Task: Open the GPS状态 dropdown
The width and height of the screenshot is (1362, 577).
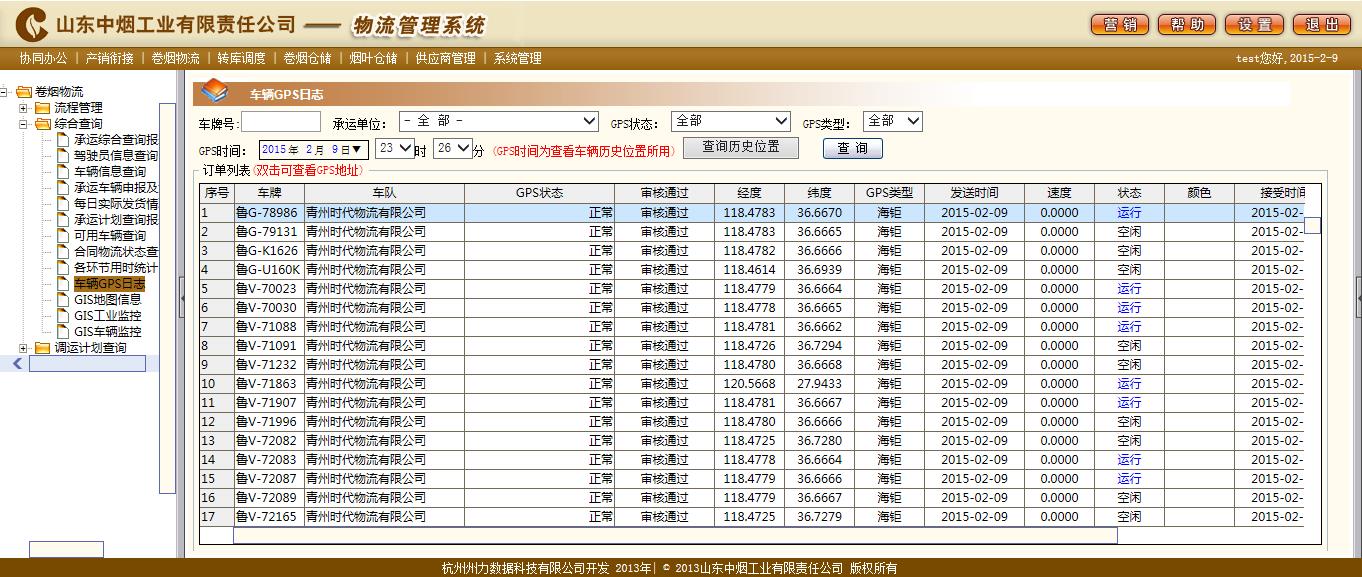Action: coord(731,121)
